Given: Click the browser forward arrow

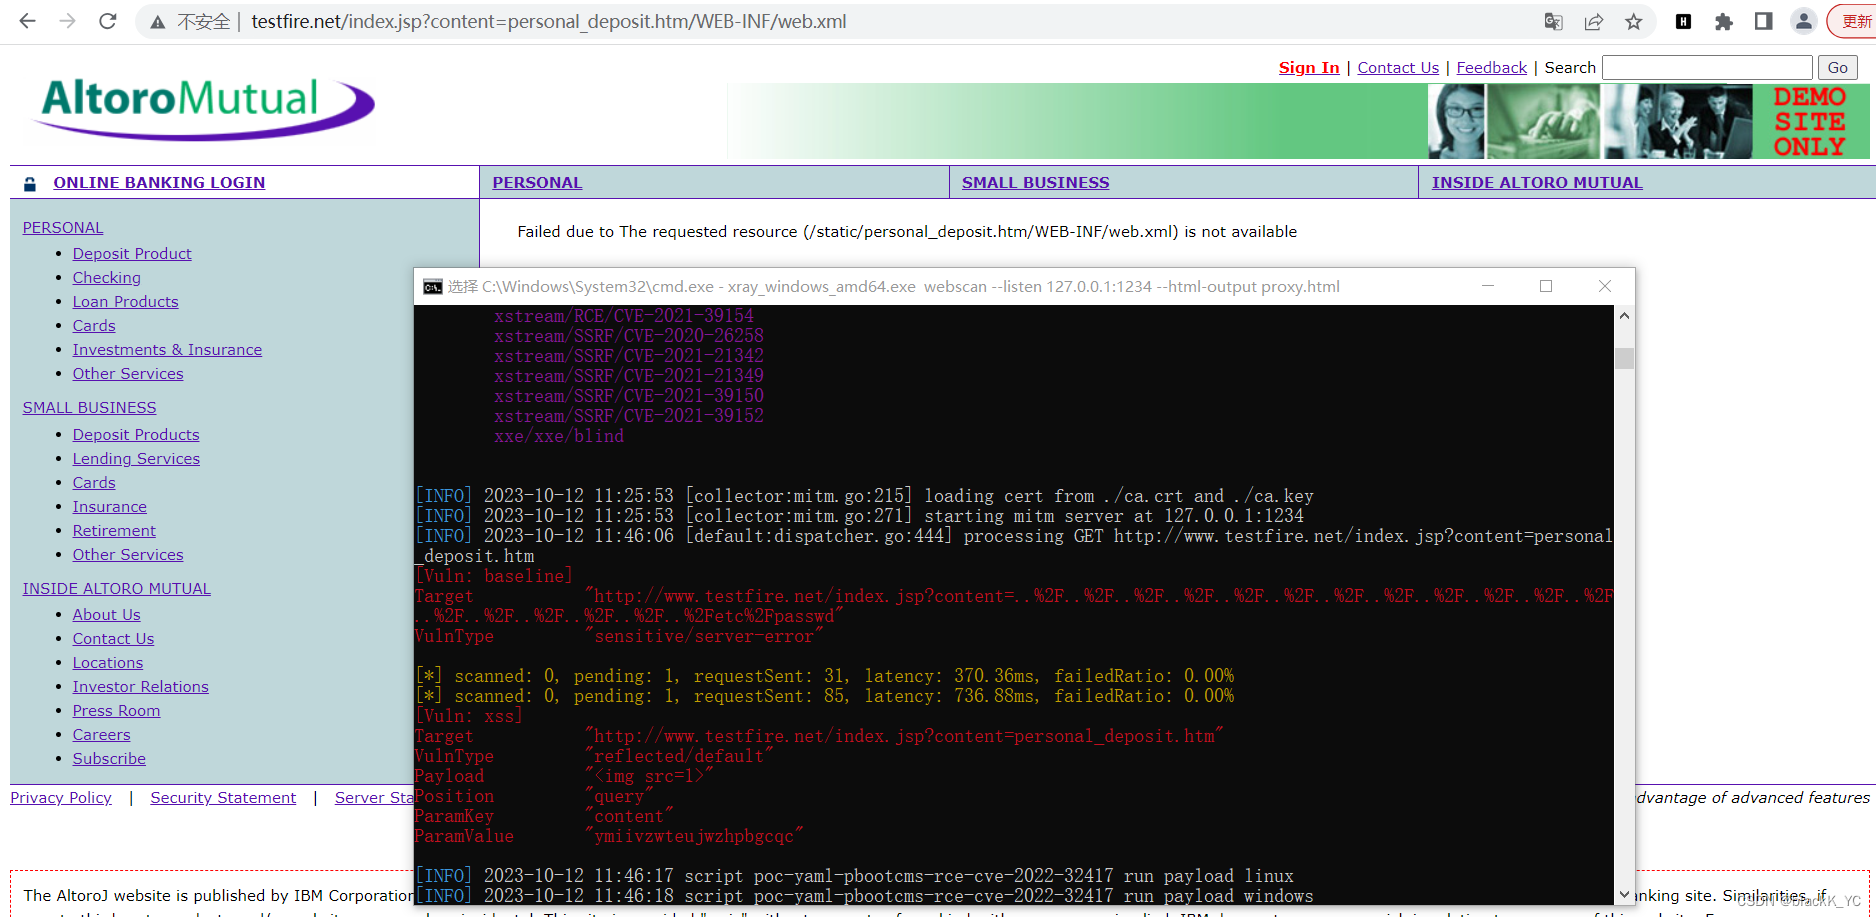Looking at the screenshot, I should 67,21.
